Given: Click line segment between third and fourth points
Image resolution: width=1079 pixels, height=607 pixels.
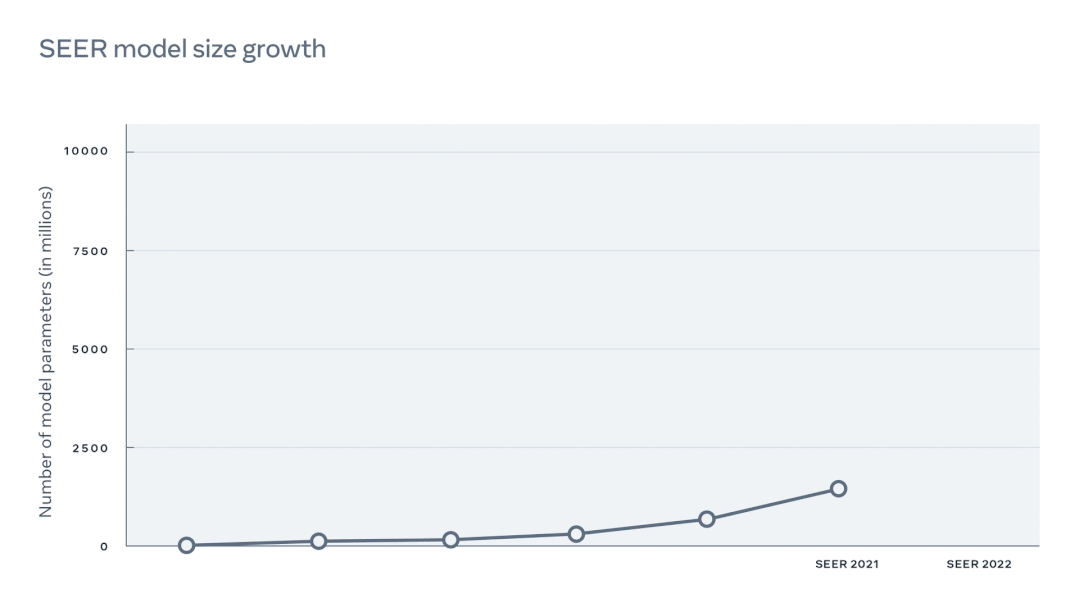Looking at the screenshot, I should 513,537.
